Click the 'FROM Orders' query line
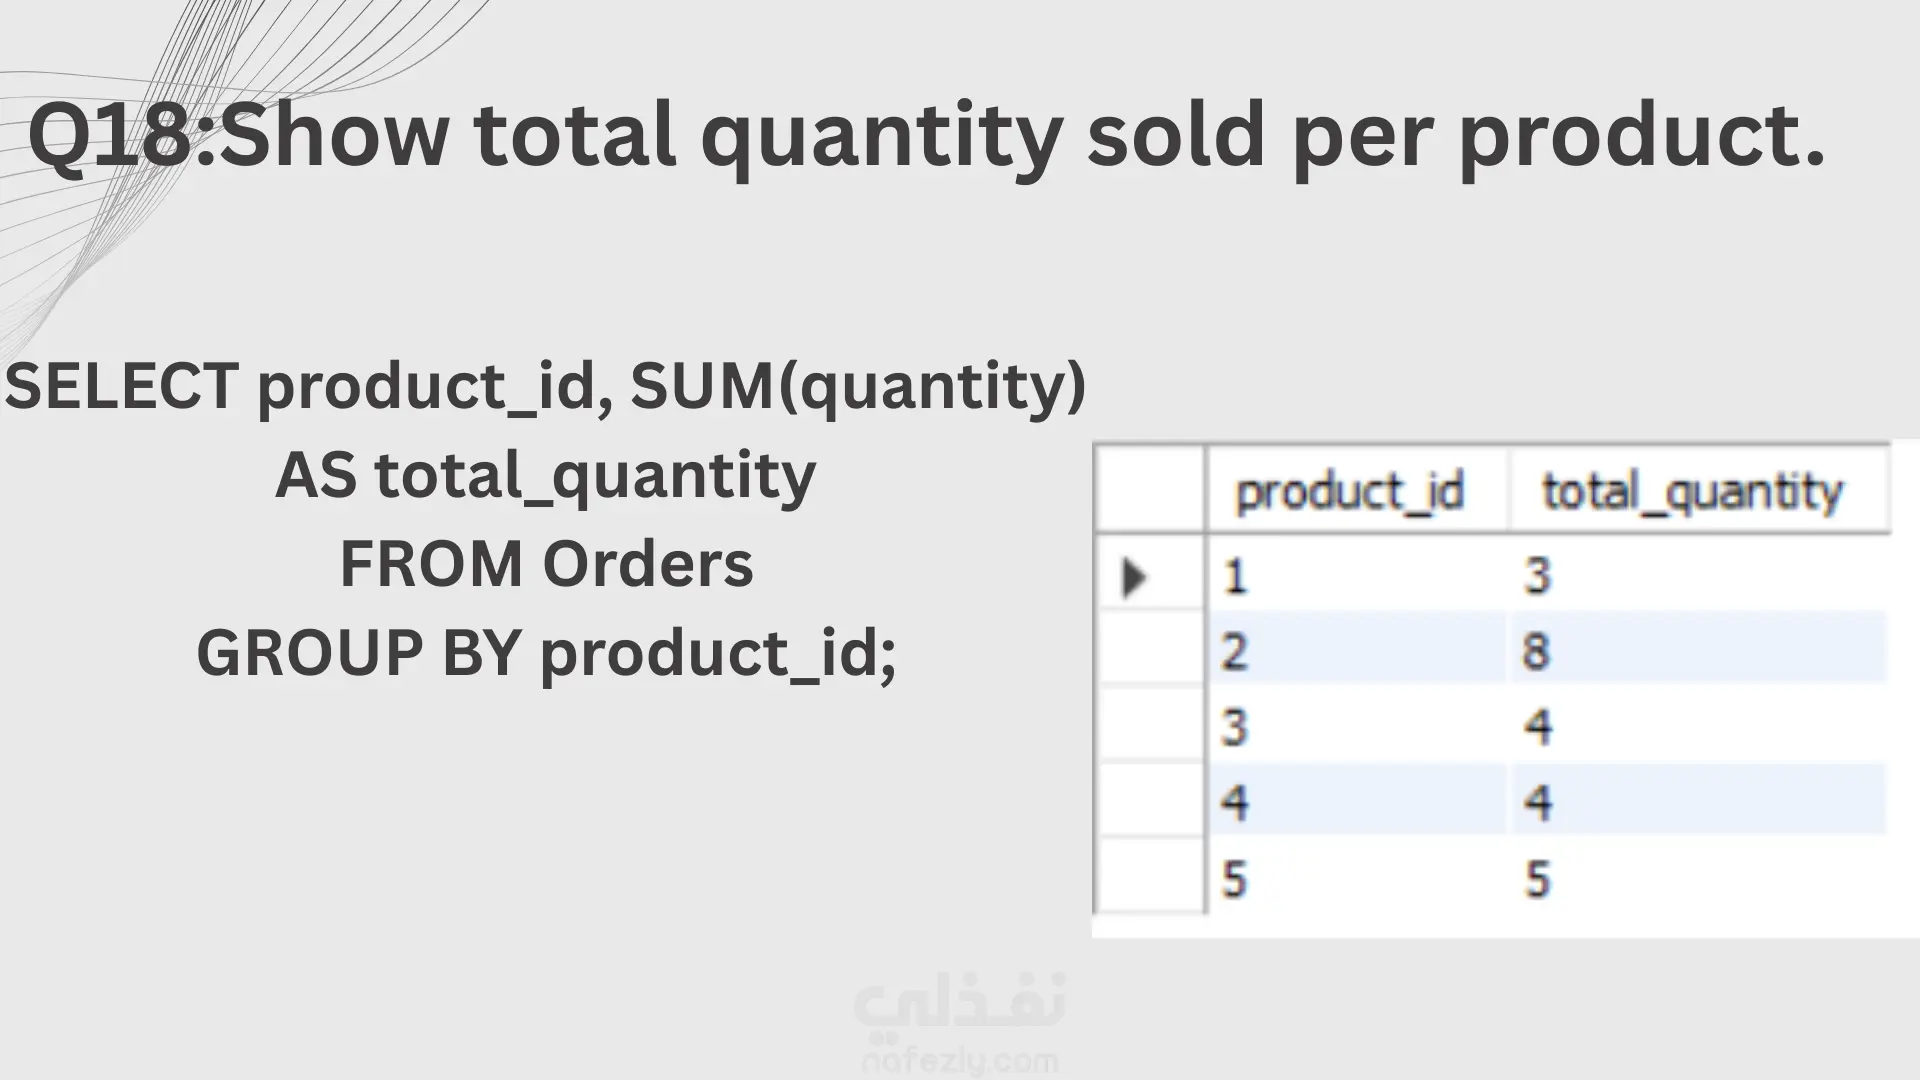 click(546, 564)
